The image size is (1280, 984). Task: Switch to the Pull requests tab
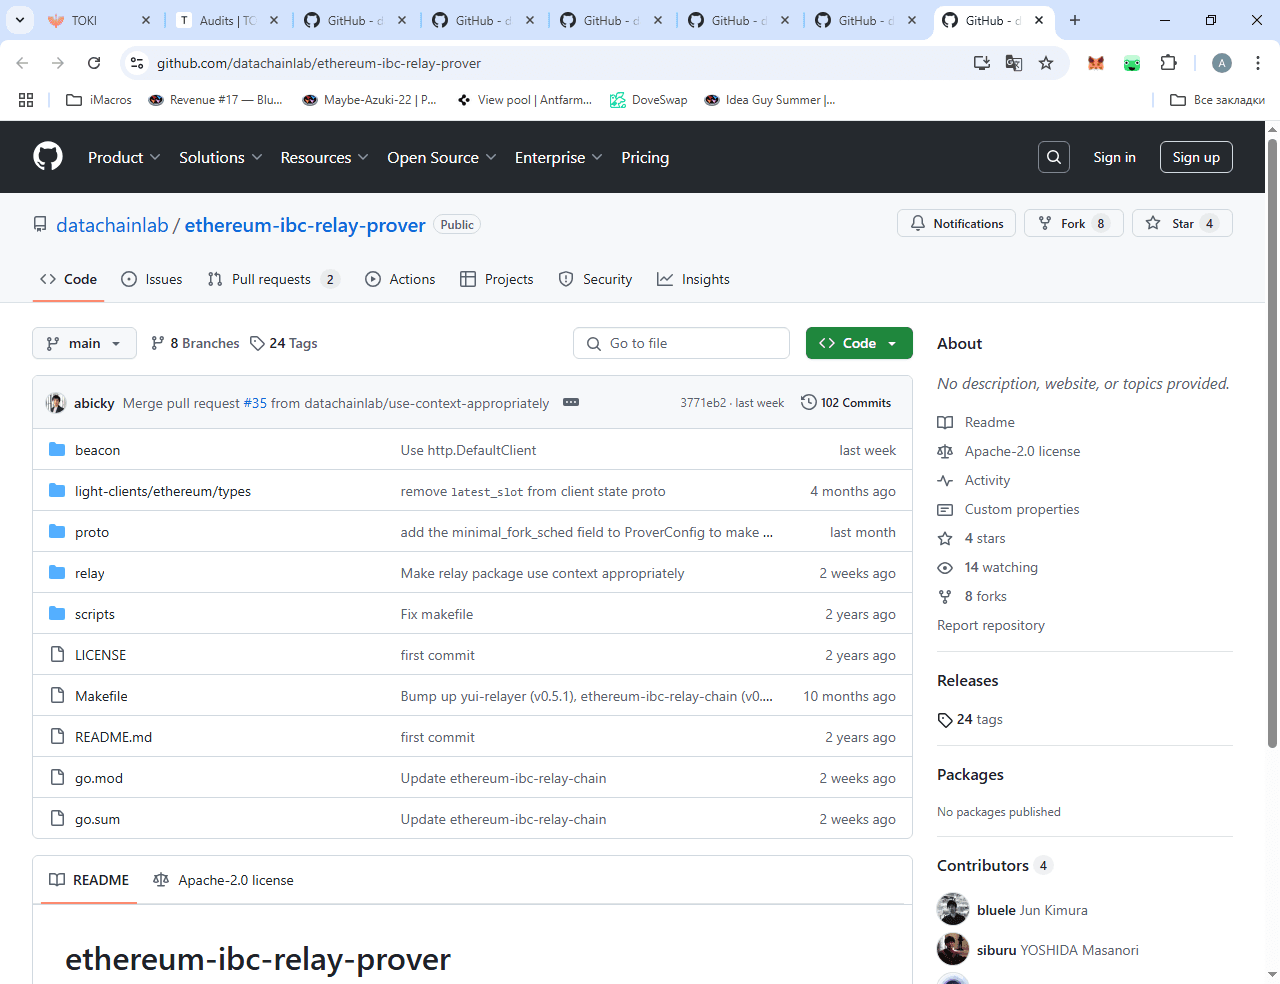(x=272, y=279)
